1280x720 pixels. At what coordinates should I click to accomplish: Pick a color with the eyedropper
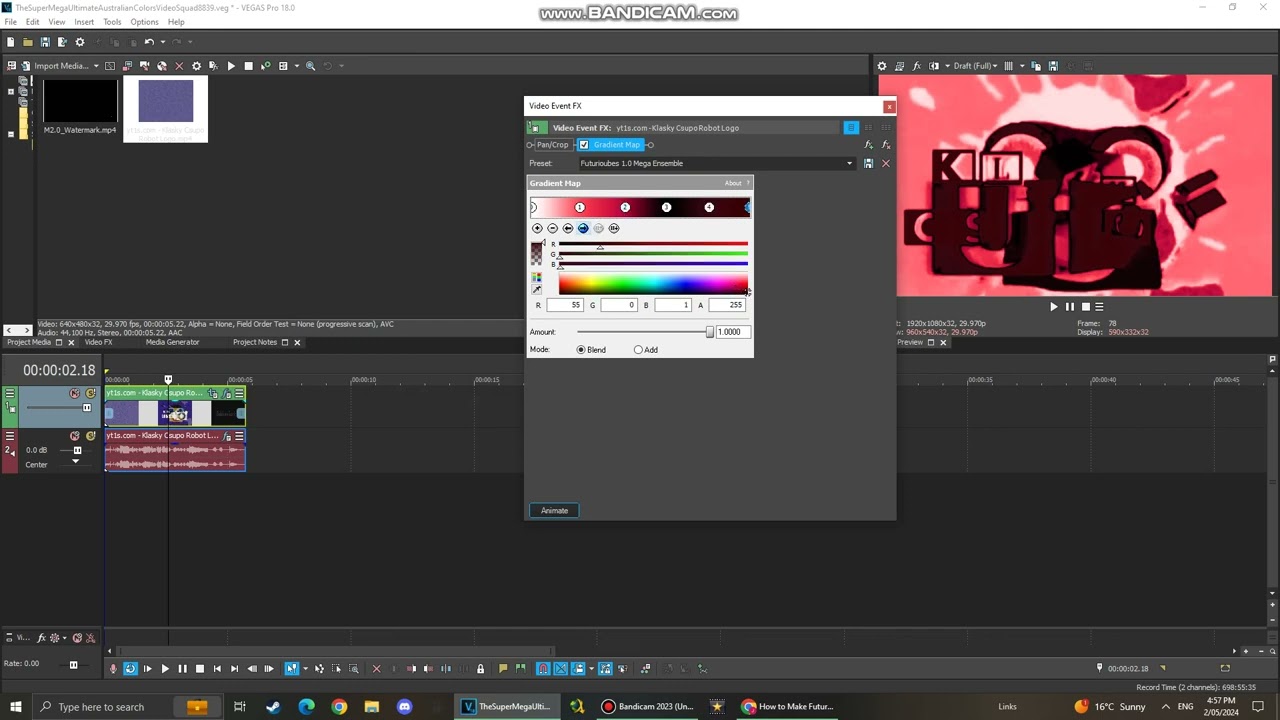click(537, 290)
